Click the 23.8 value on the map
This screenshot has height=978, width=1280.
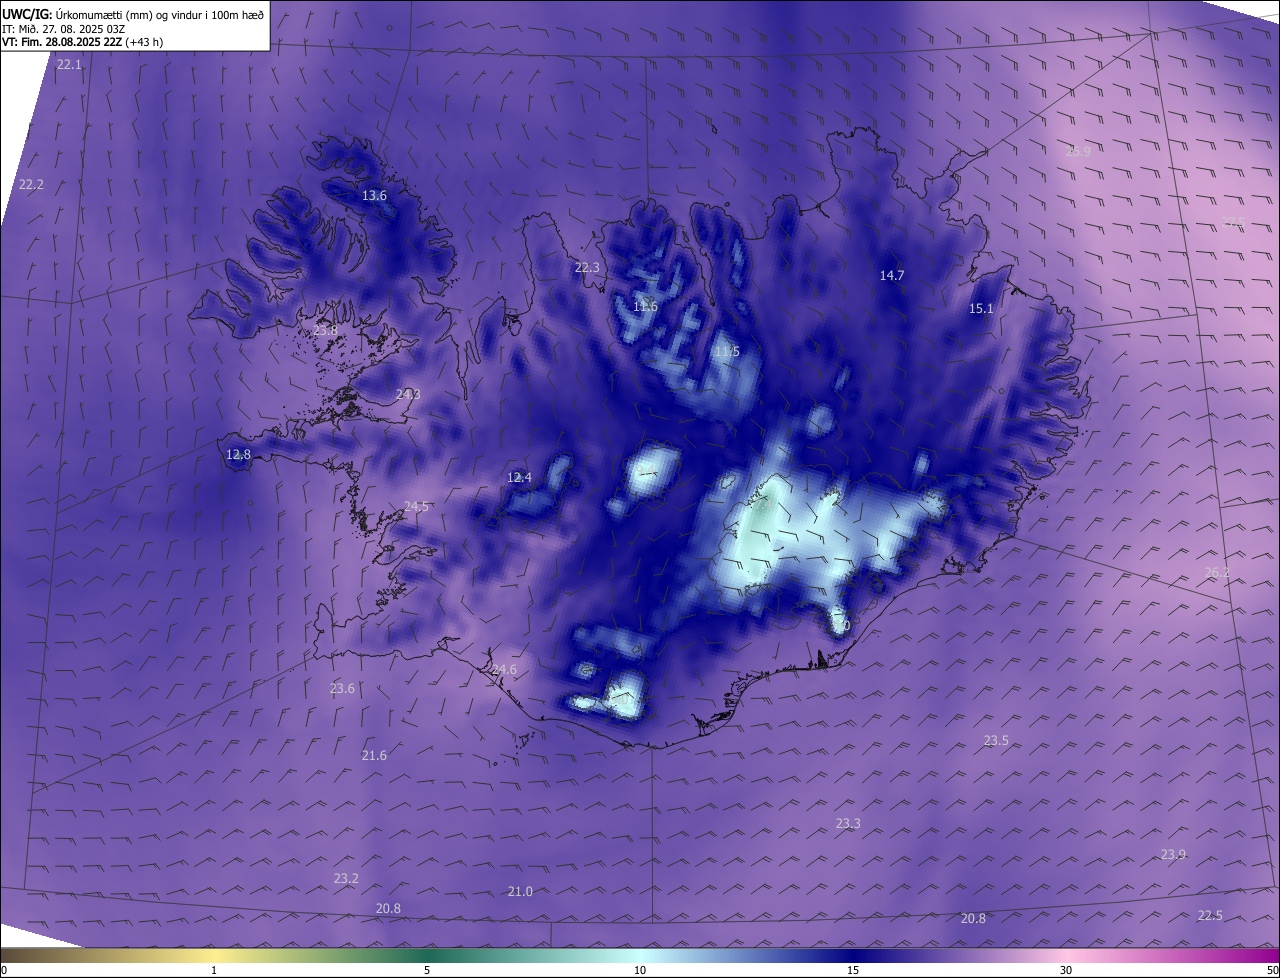pos(325,331)
